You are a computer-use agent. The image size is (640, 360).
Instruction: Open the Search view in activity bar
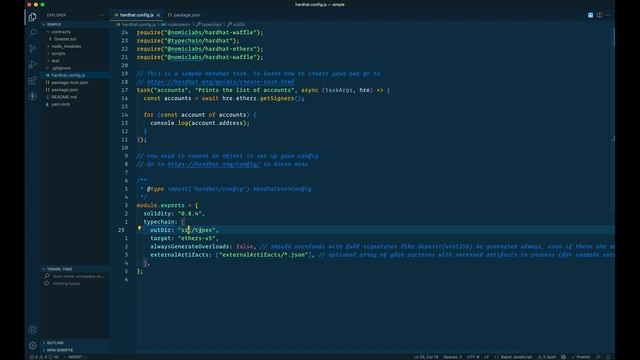(32, 33)
